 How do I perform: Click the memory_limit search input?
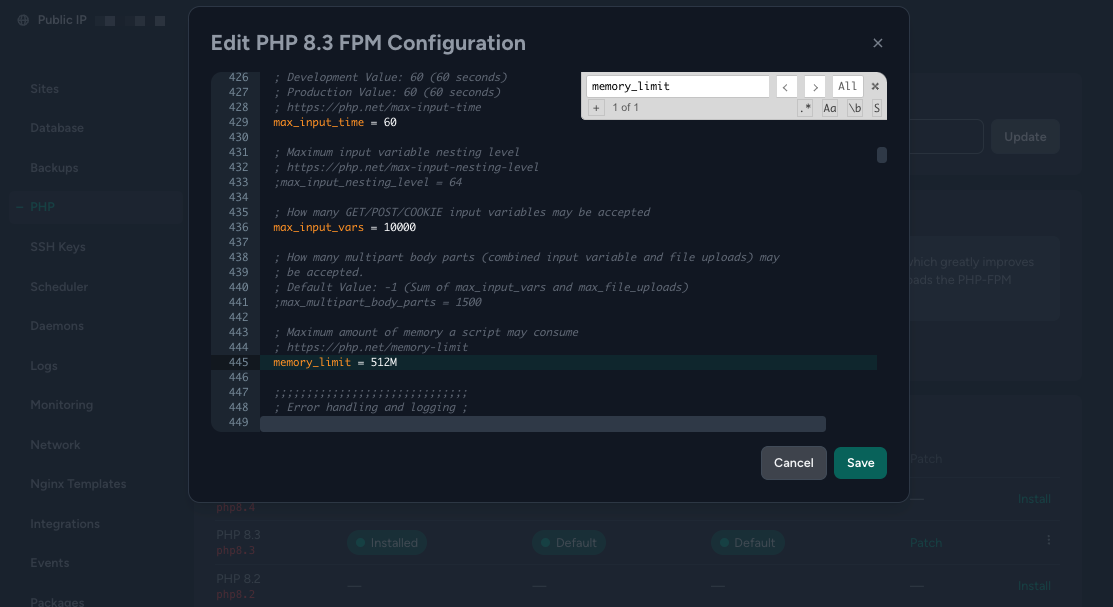(x=678, y=87)
